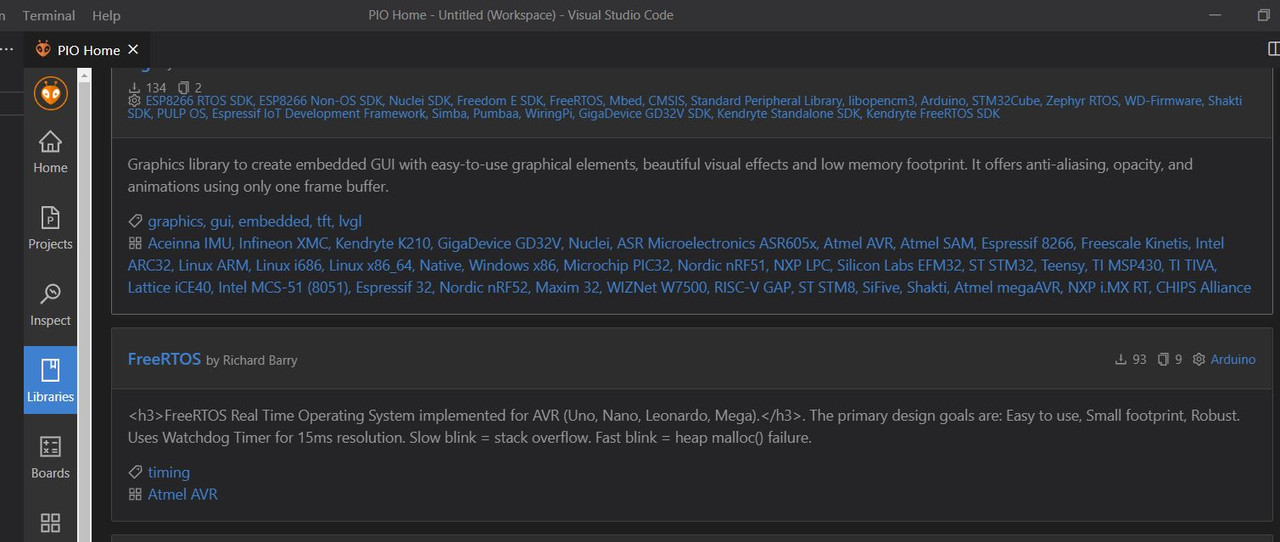Open the STM32Cube framework link

click(1008, 101)
